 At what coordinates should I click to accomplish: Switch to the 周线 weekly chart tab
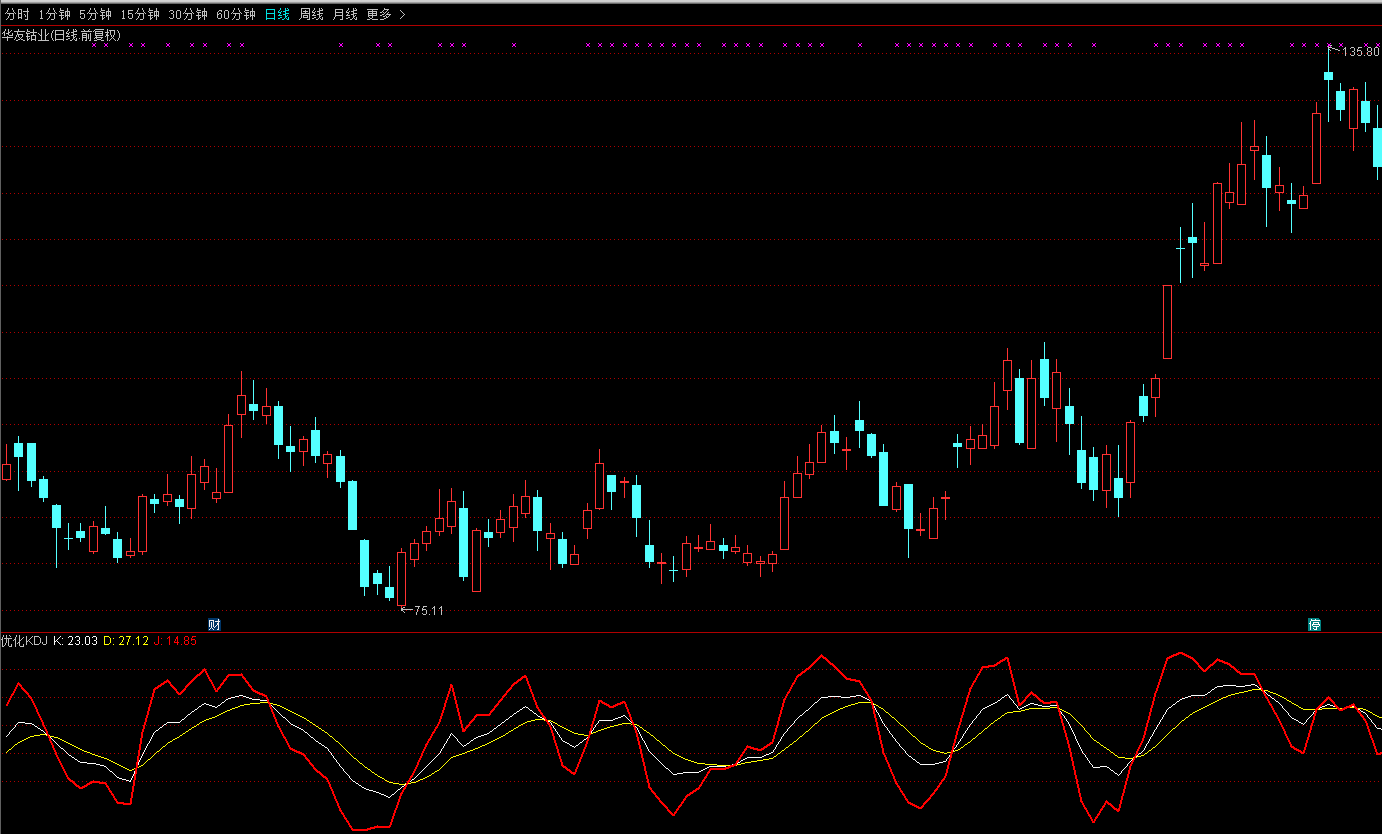[x=312, y=15]
